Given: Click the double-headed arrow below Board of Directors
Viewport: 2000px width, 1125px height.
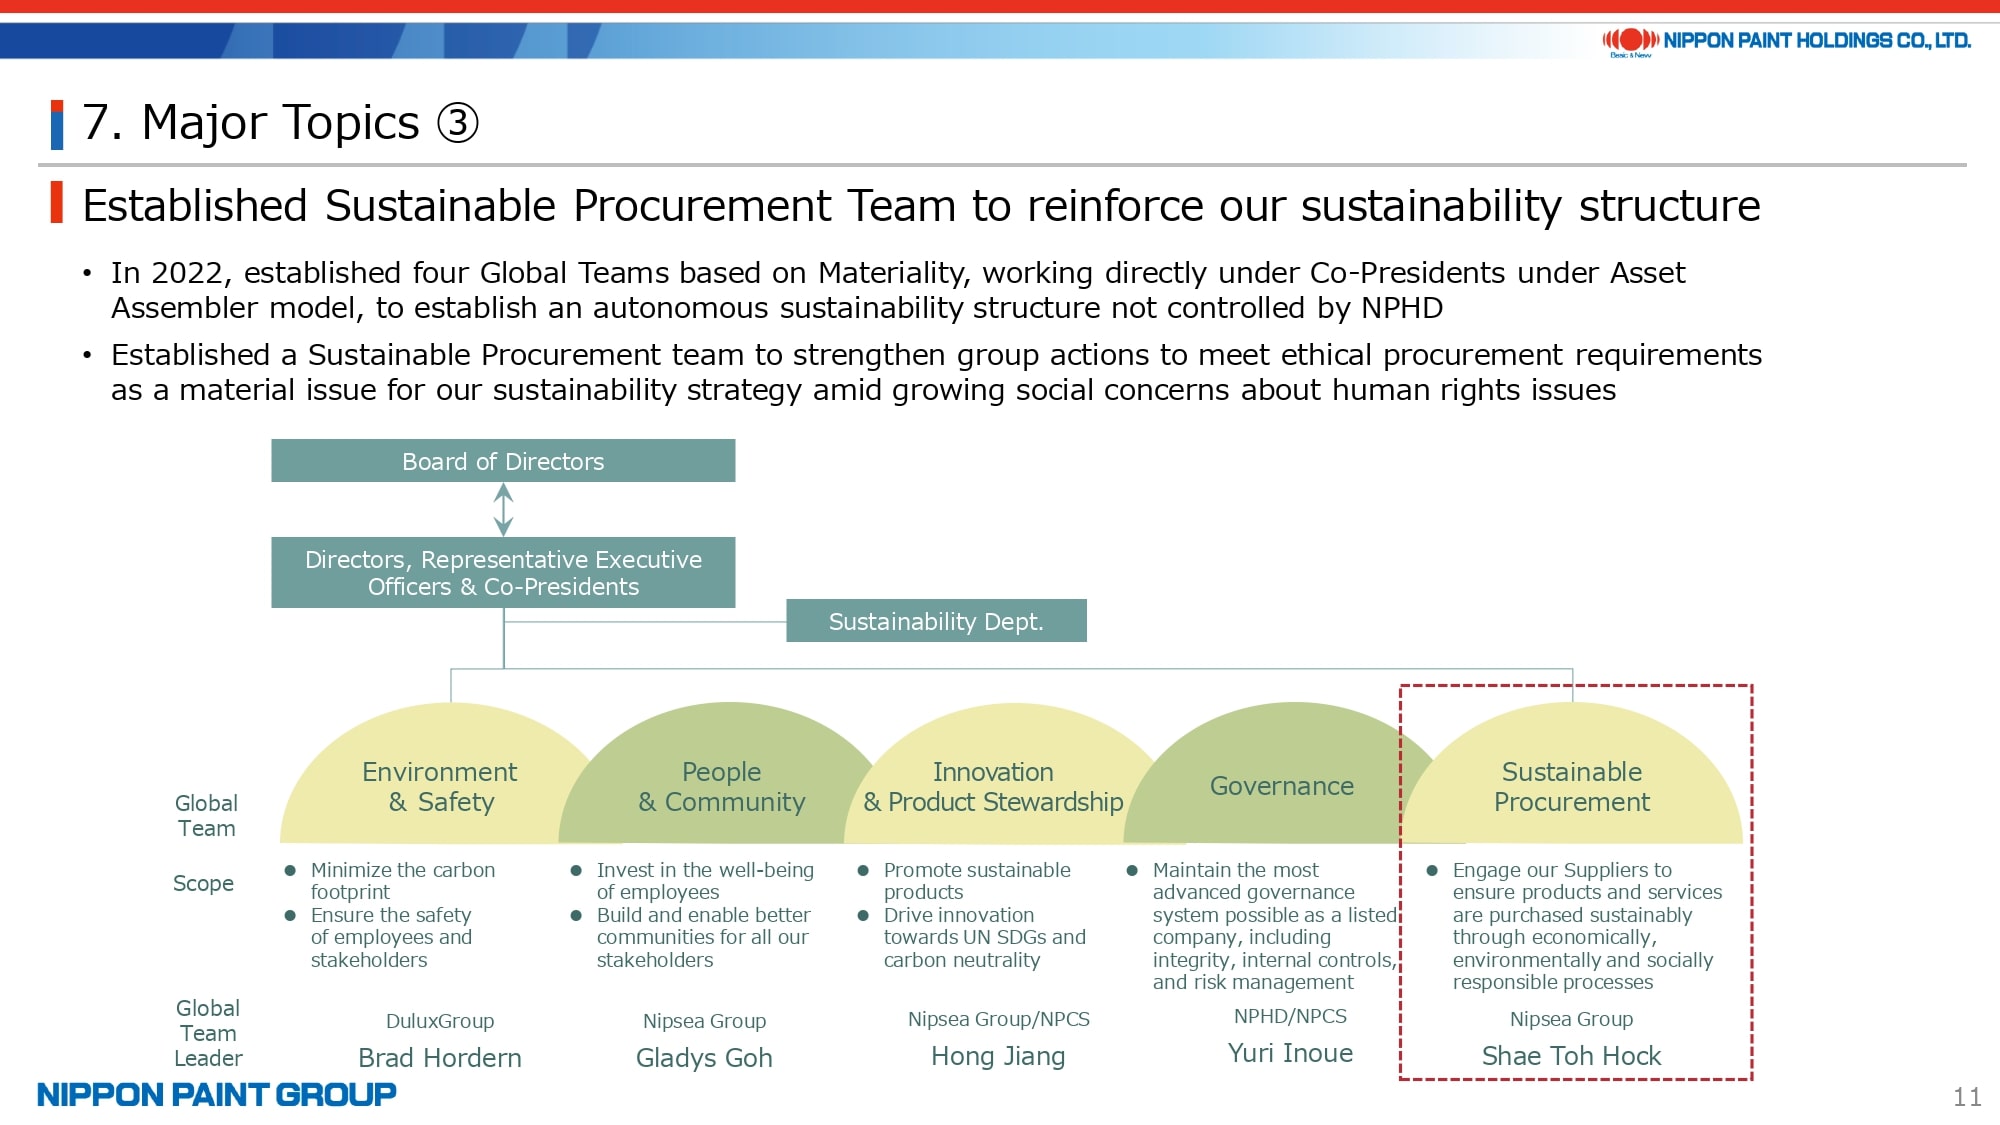Looking at the screenshot, I should coord(504,510).
